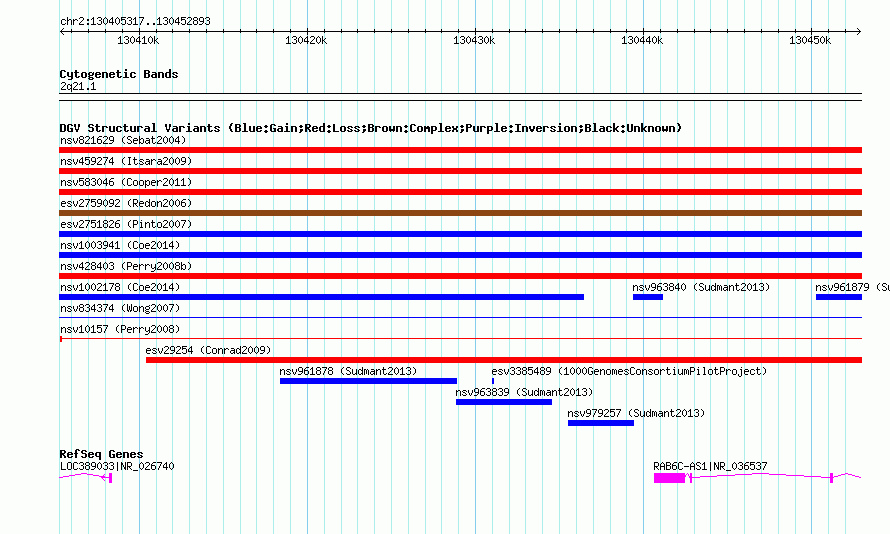Click the nsv979257 blue gain bar
Screen dimensions: 890x534
(x=601, y=423)
